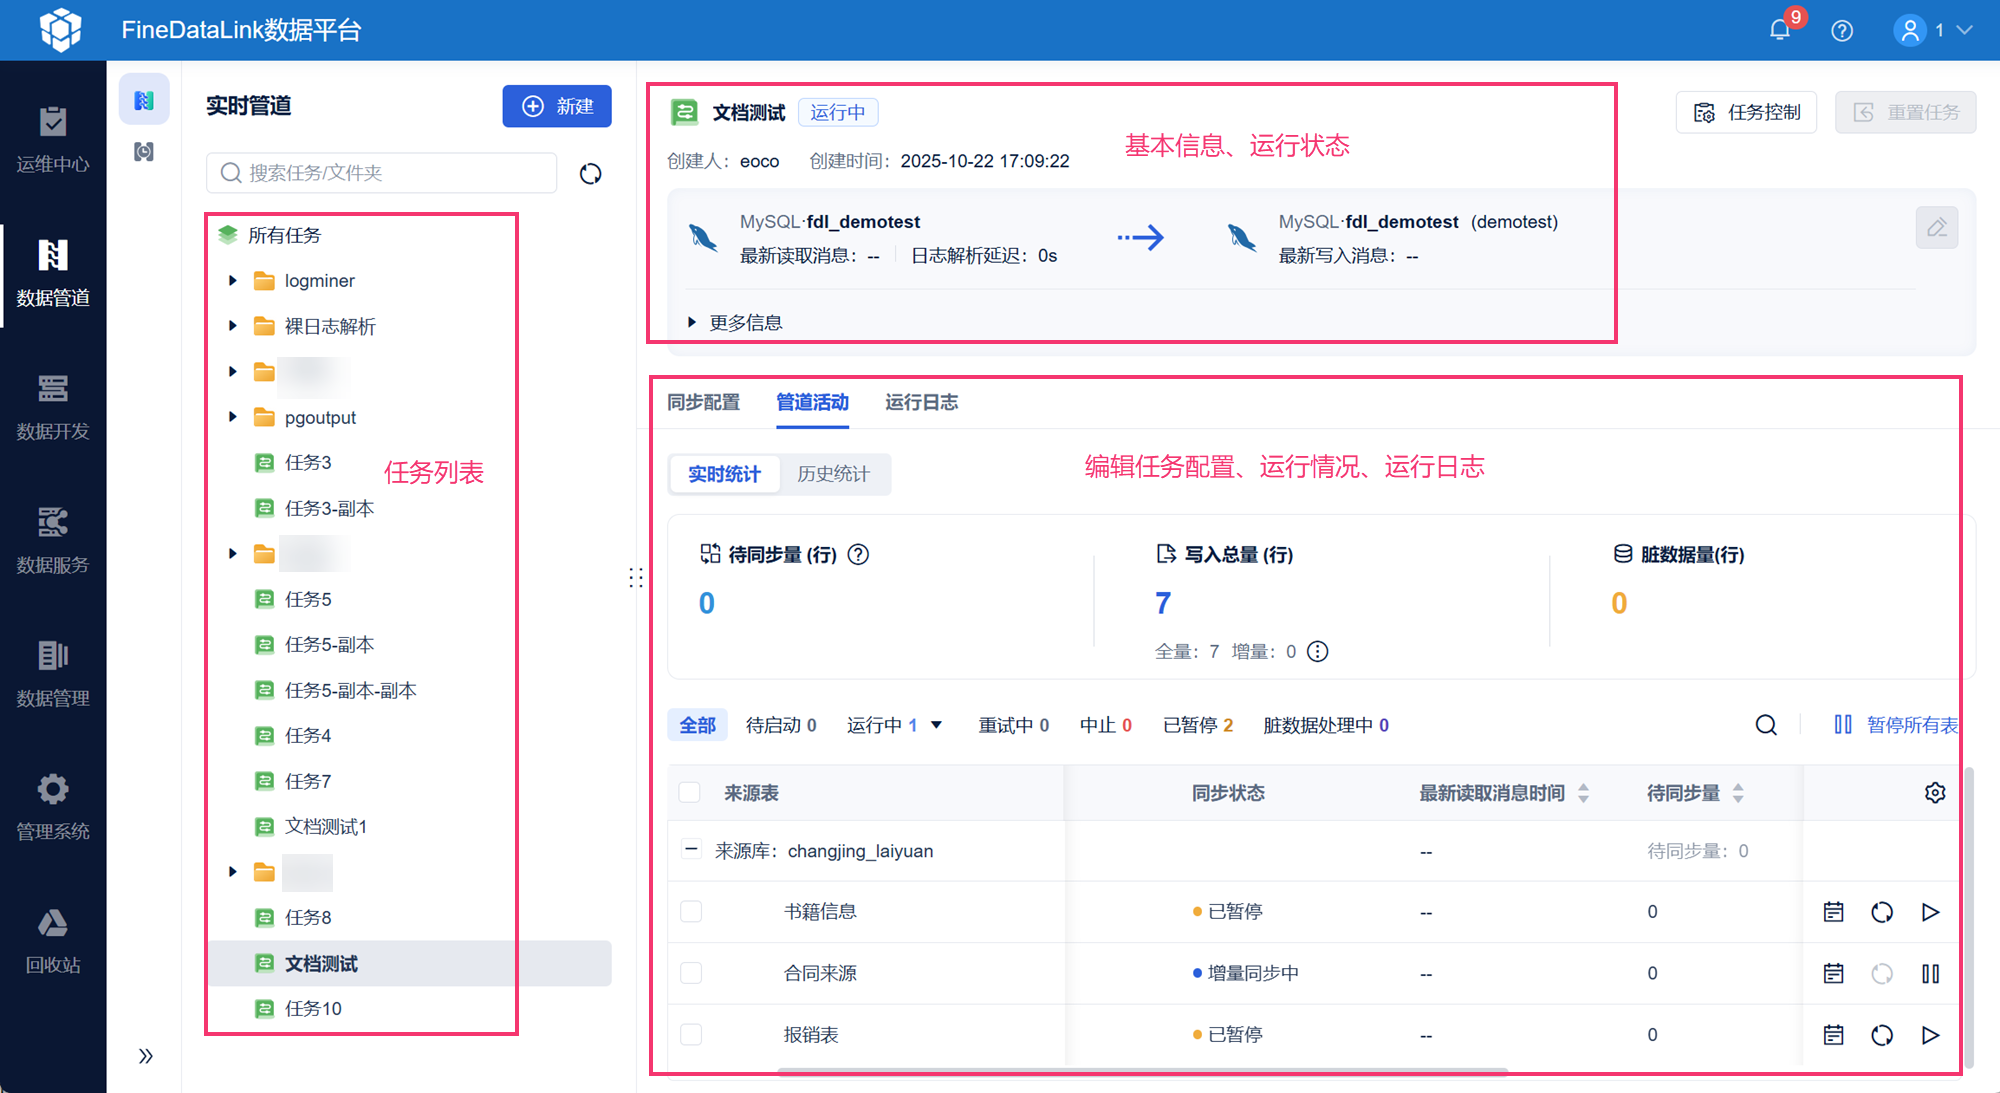Filter tables by 脏数据处理中

tap(1326, 725)
